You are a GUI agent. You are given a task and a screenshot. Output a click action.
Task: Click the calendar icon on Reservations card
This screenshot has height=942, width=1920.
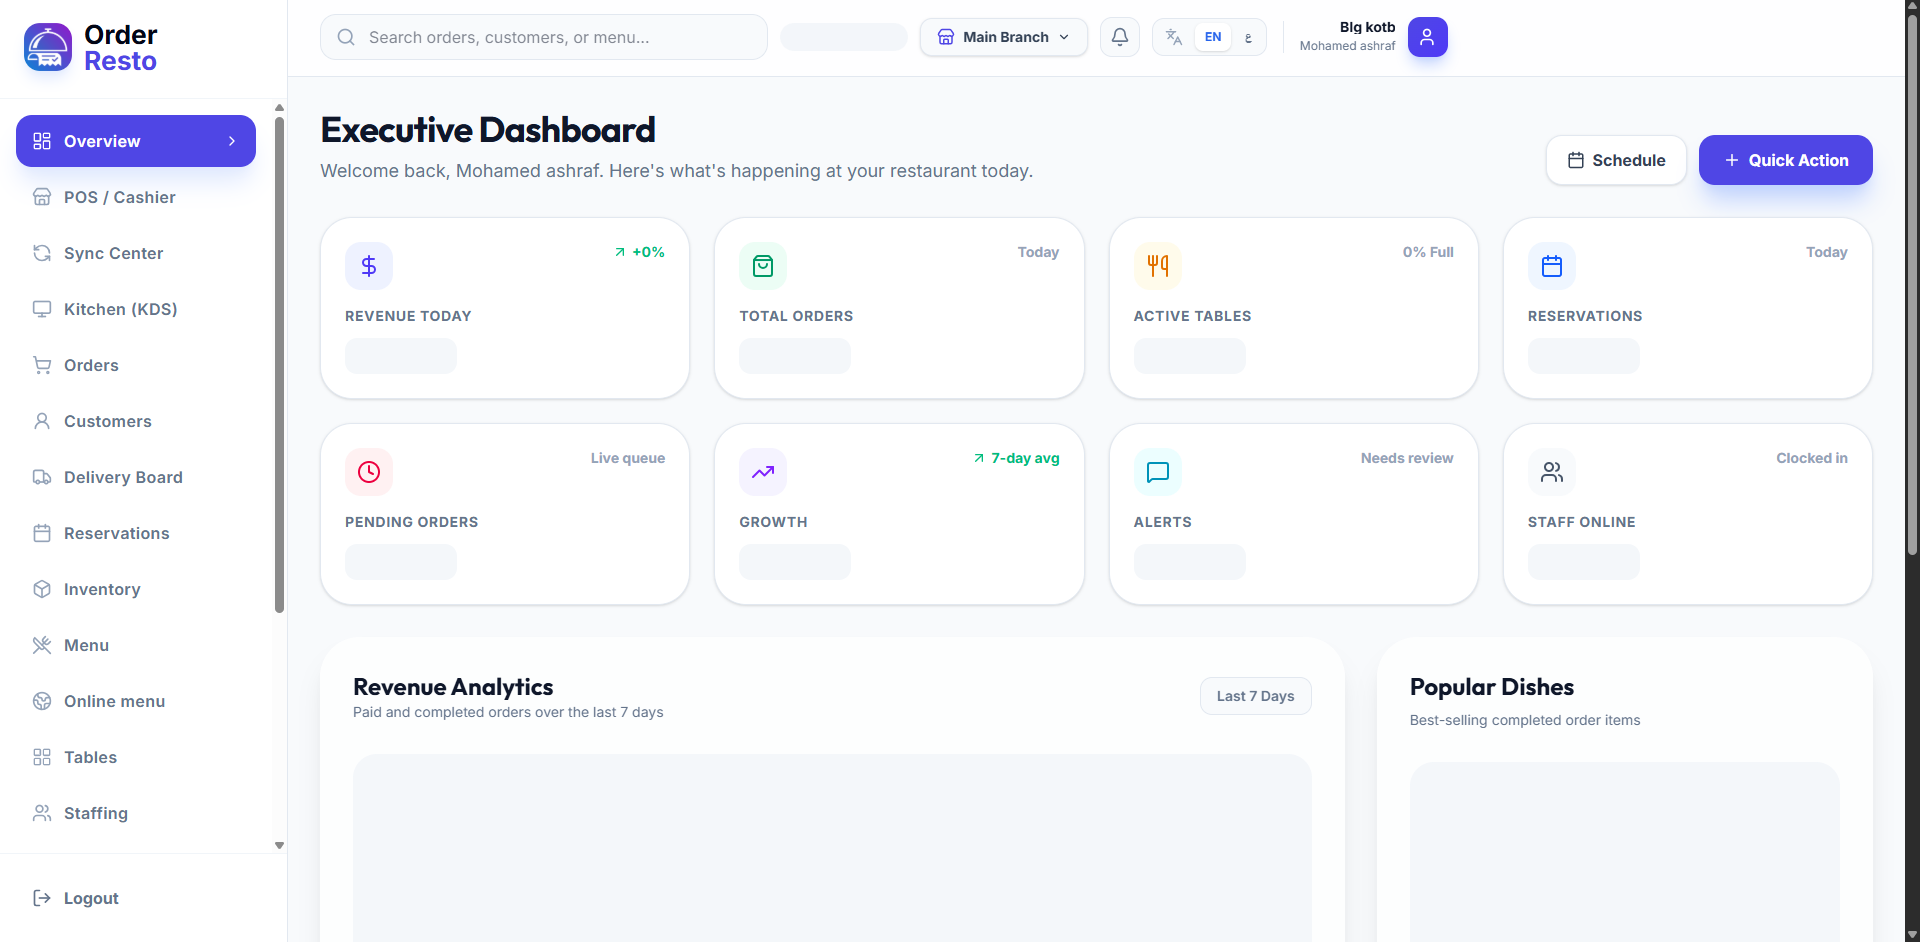(x=1552, y=266)
